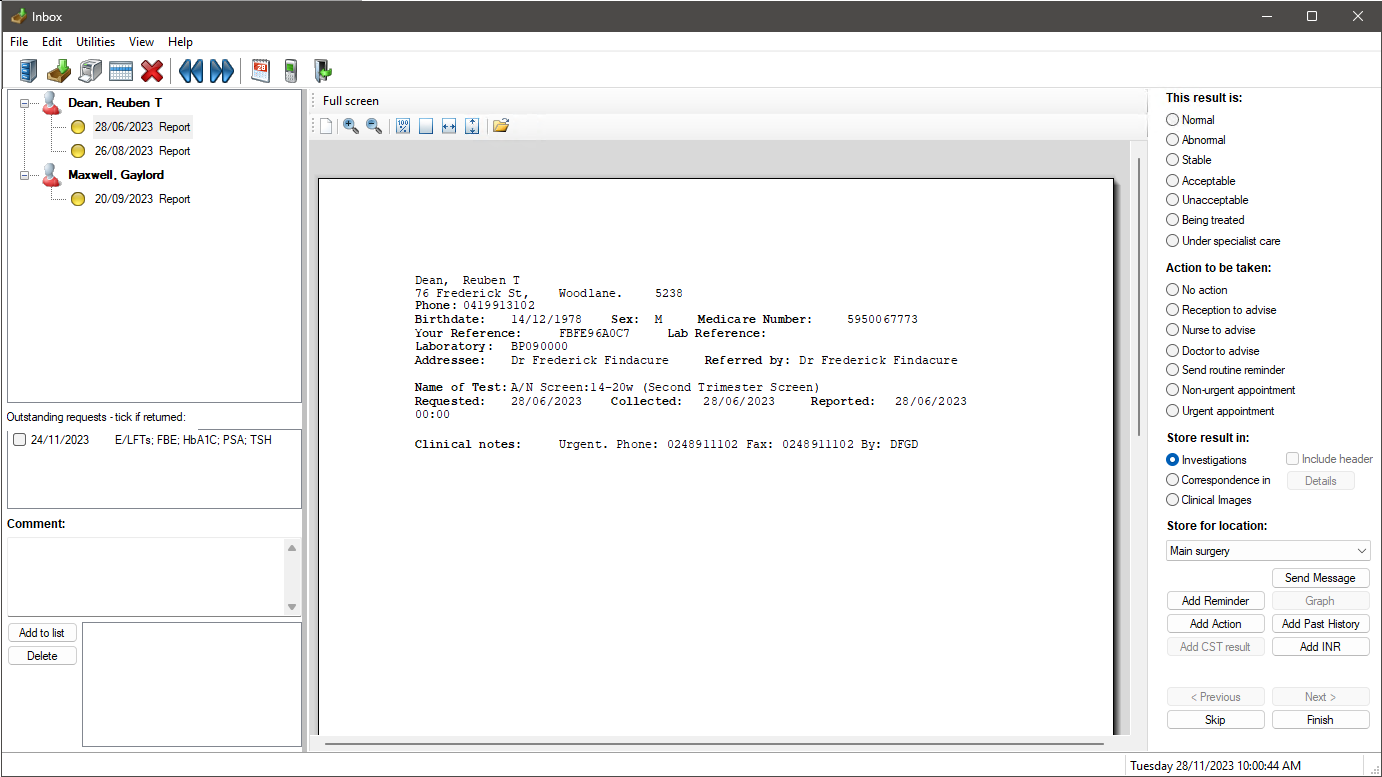Click the printer icon in main toolbar
This screenshot has width=1382, height=777.
(90, 71)
